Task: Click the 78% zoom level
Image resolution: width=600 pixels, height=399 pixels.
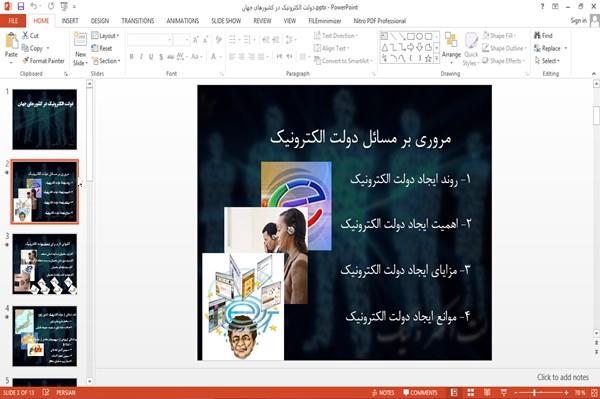Action: 580,392
